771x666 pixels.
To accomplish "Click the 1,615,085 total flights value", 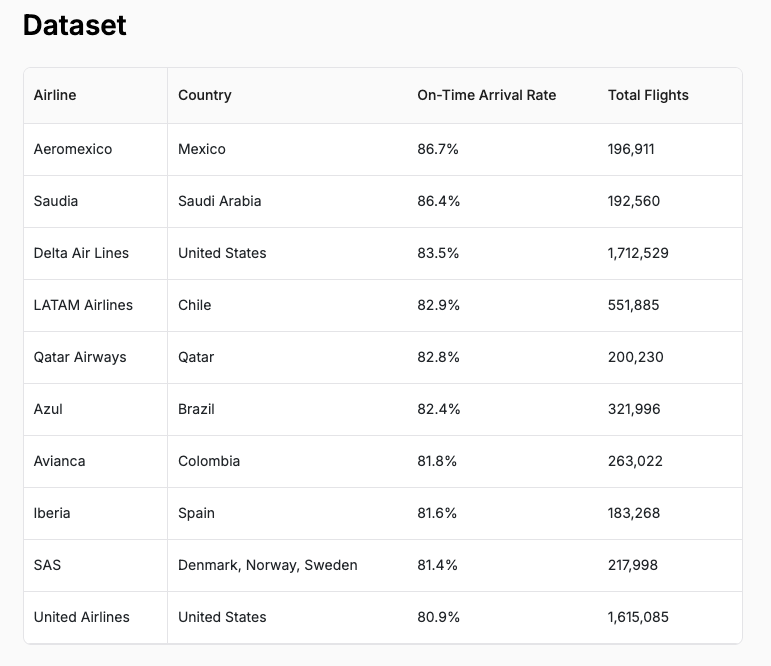I will point(638,617).
